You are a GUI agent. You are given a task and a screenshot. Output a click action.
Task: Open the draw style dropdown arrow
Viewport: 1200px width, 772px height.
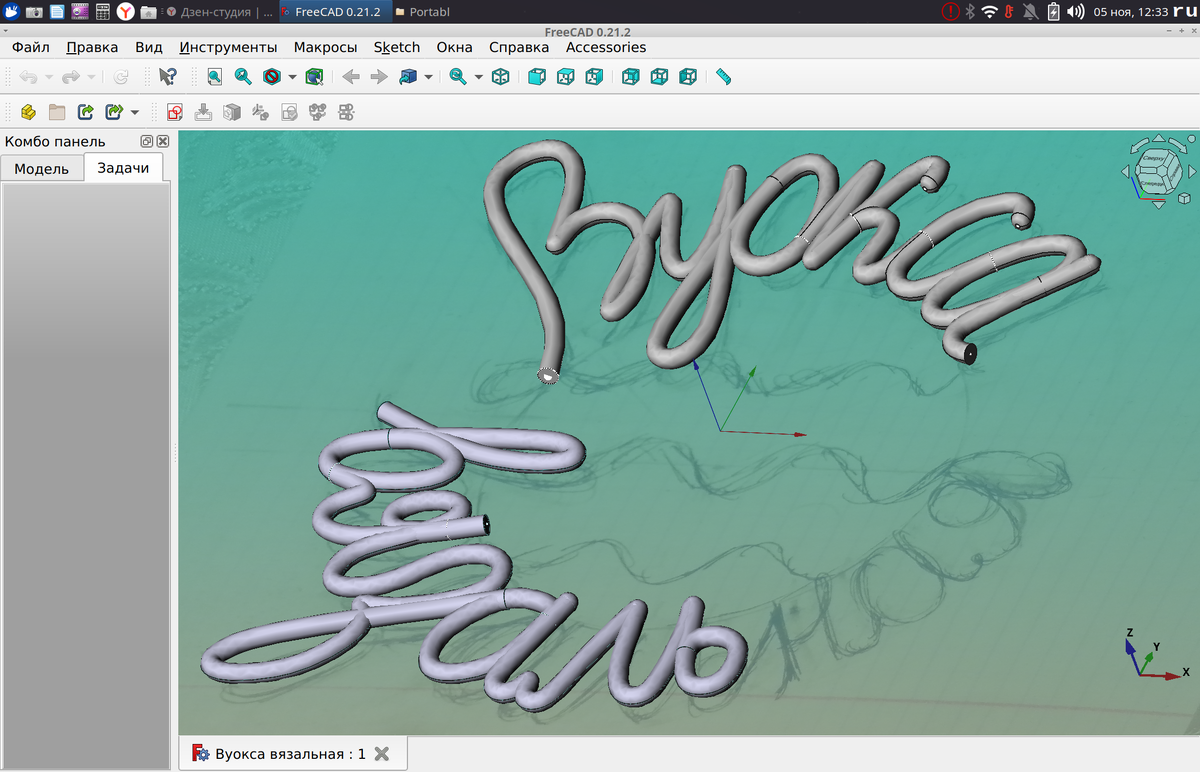(292, 77)
